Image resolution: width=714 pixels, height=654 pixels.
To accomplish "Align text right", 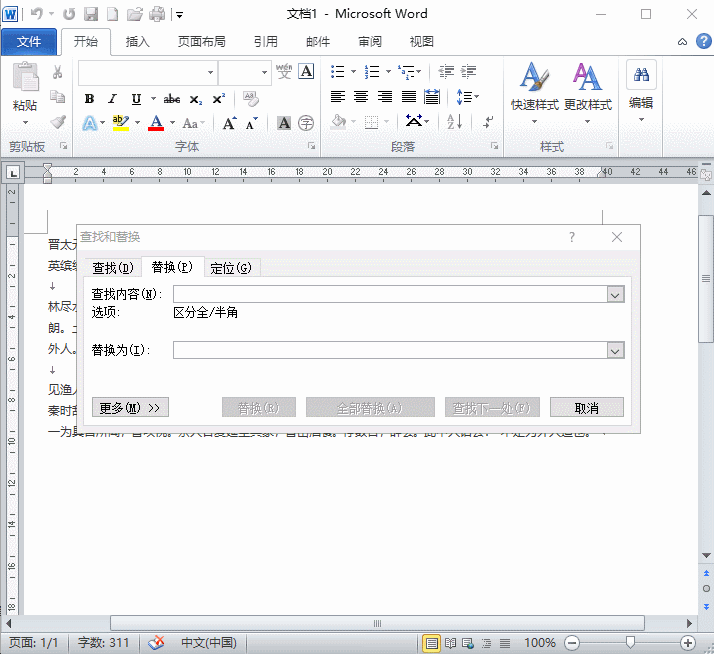I will point(385,97).
